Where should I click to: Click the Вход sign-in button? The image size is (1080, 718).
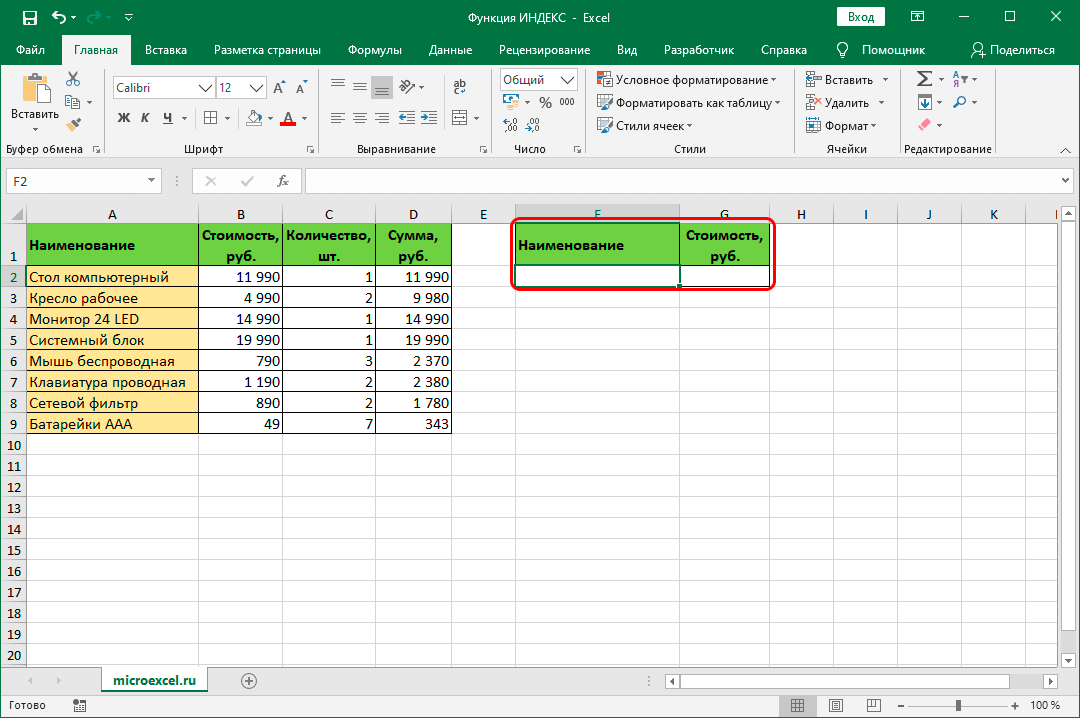coord(860,17)
